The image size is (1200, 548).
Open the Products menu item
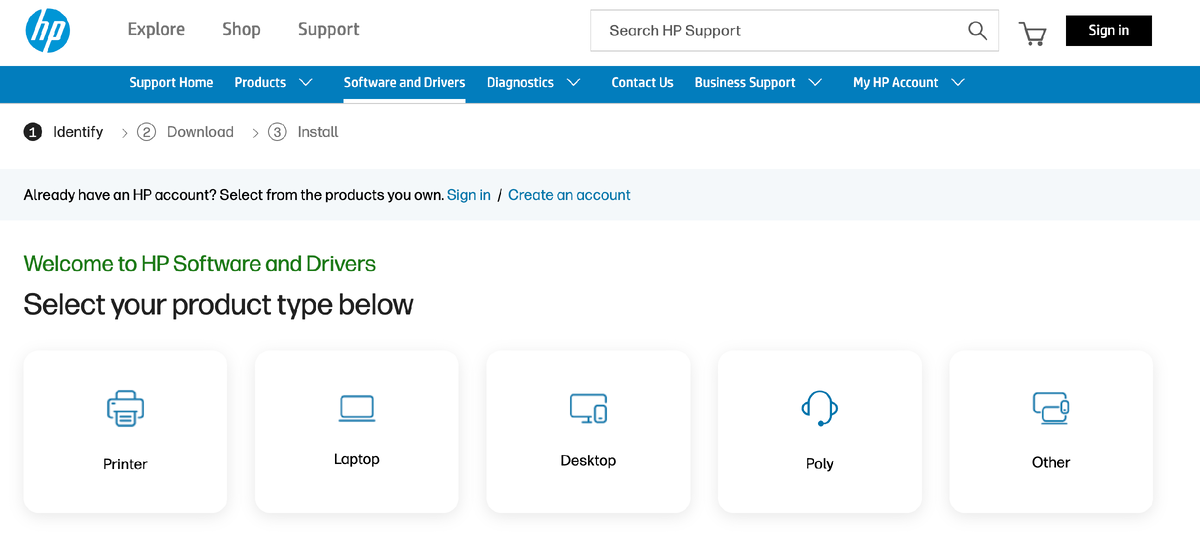(260, 83)
